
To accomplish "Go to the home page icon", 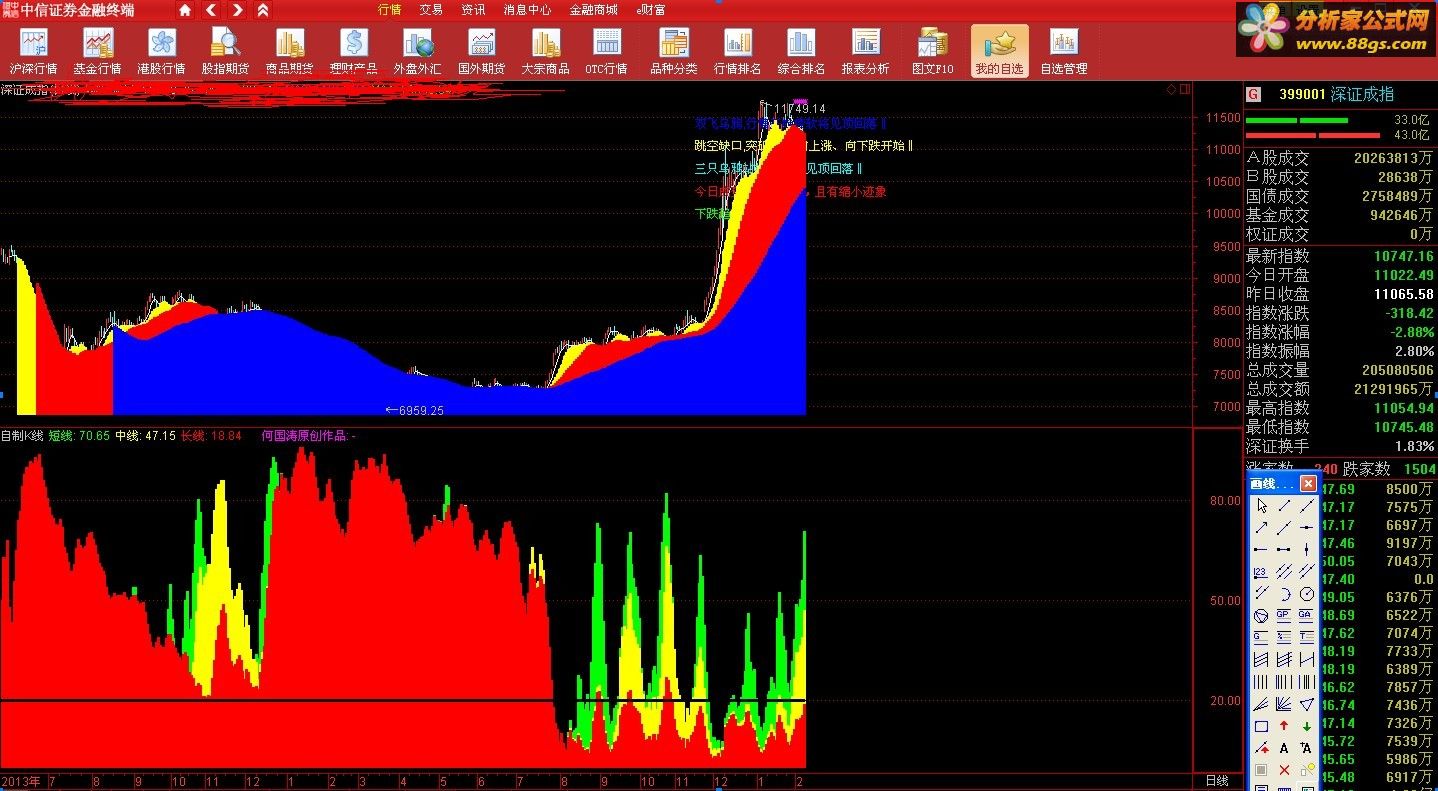I will tap(185, 10).
